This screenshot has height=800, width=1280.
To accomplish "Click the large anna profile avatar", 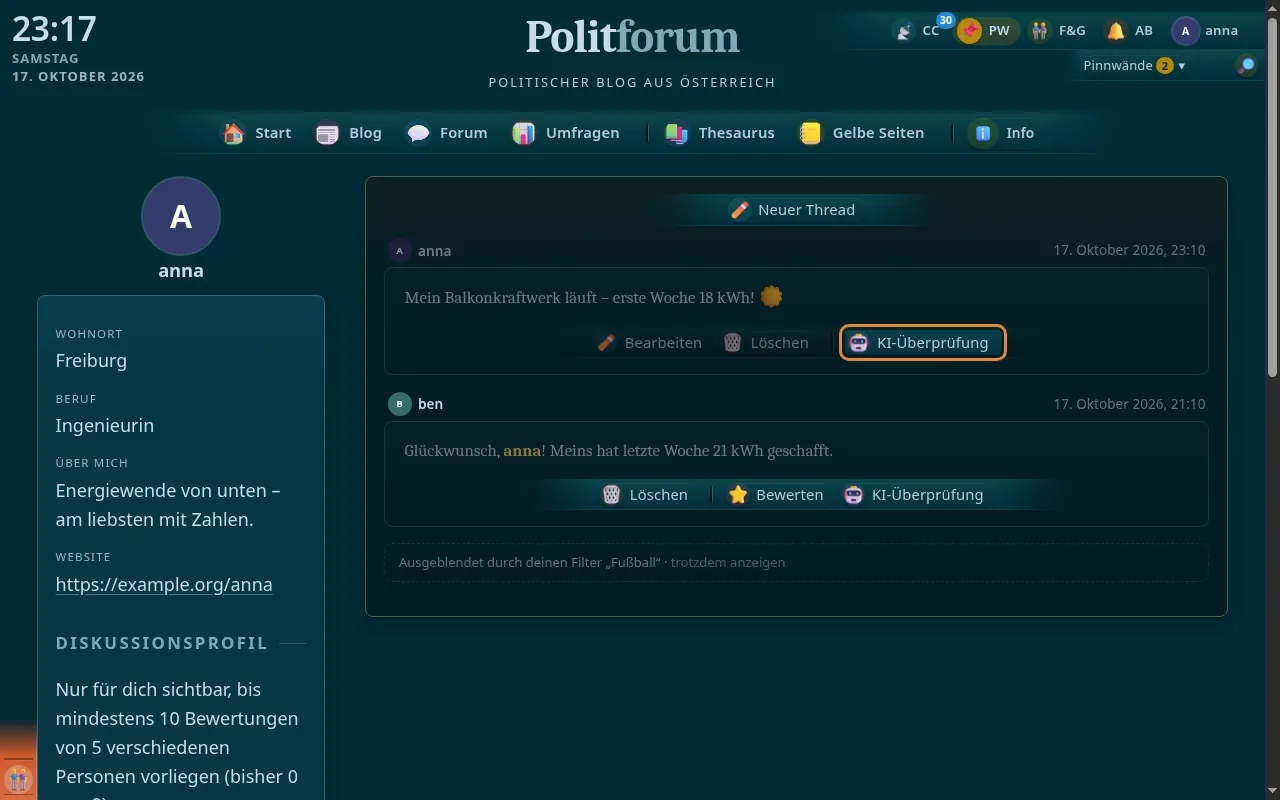I will (181, 216).
